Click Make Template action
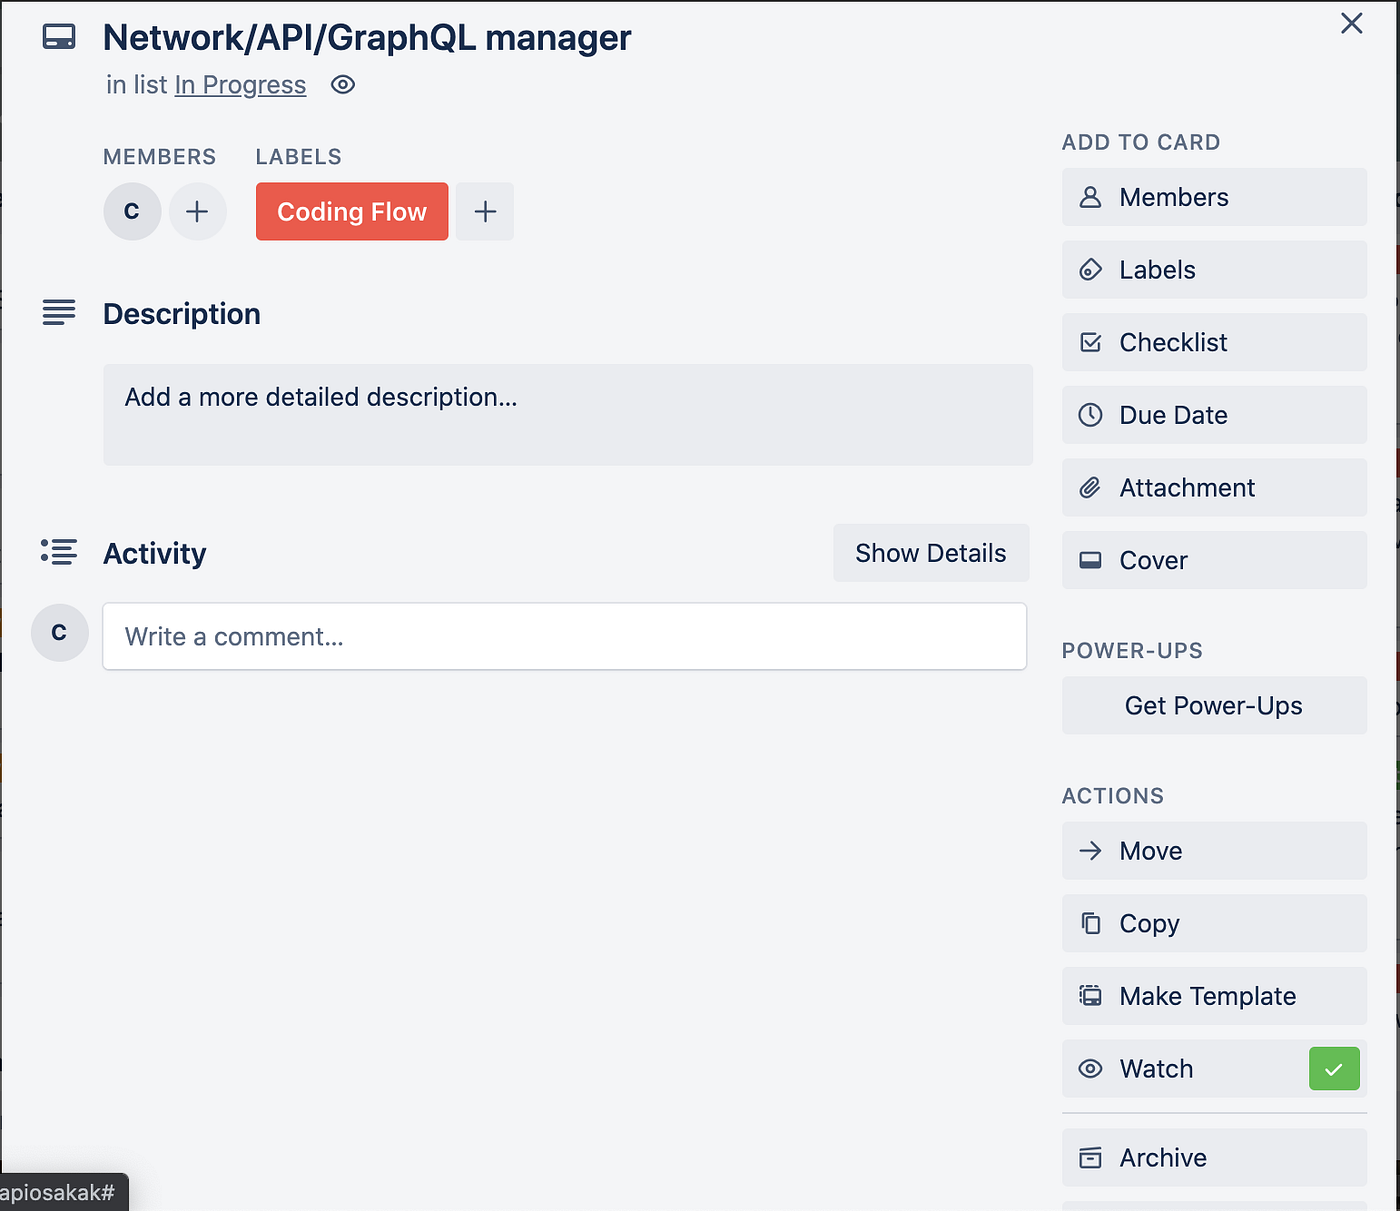Image resolution: width=1400 pixels, height=1211 pixels. tap(1214, 996)
